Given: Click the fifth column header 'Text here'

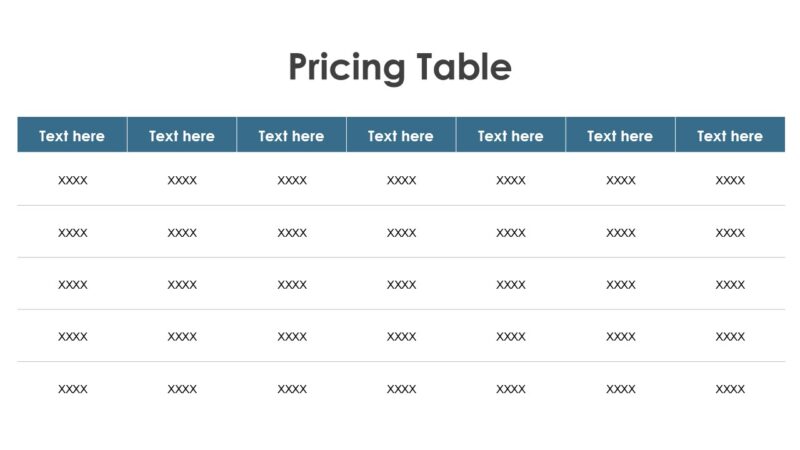Looking at the screenshot, I should [510, 136].
